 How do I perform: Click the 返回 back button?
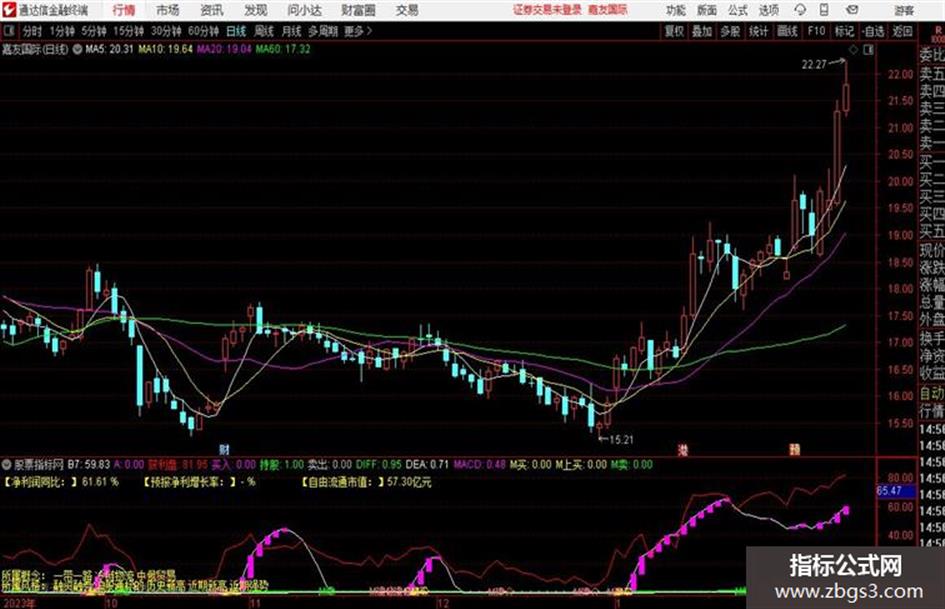point(902,31)
